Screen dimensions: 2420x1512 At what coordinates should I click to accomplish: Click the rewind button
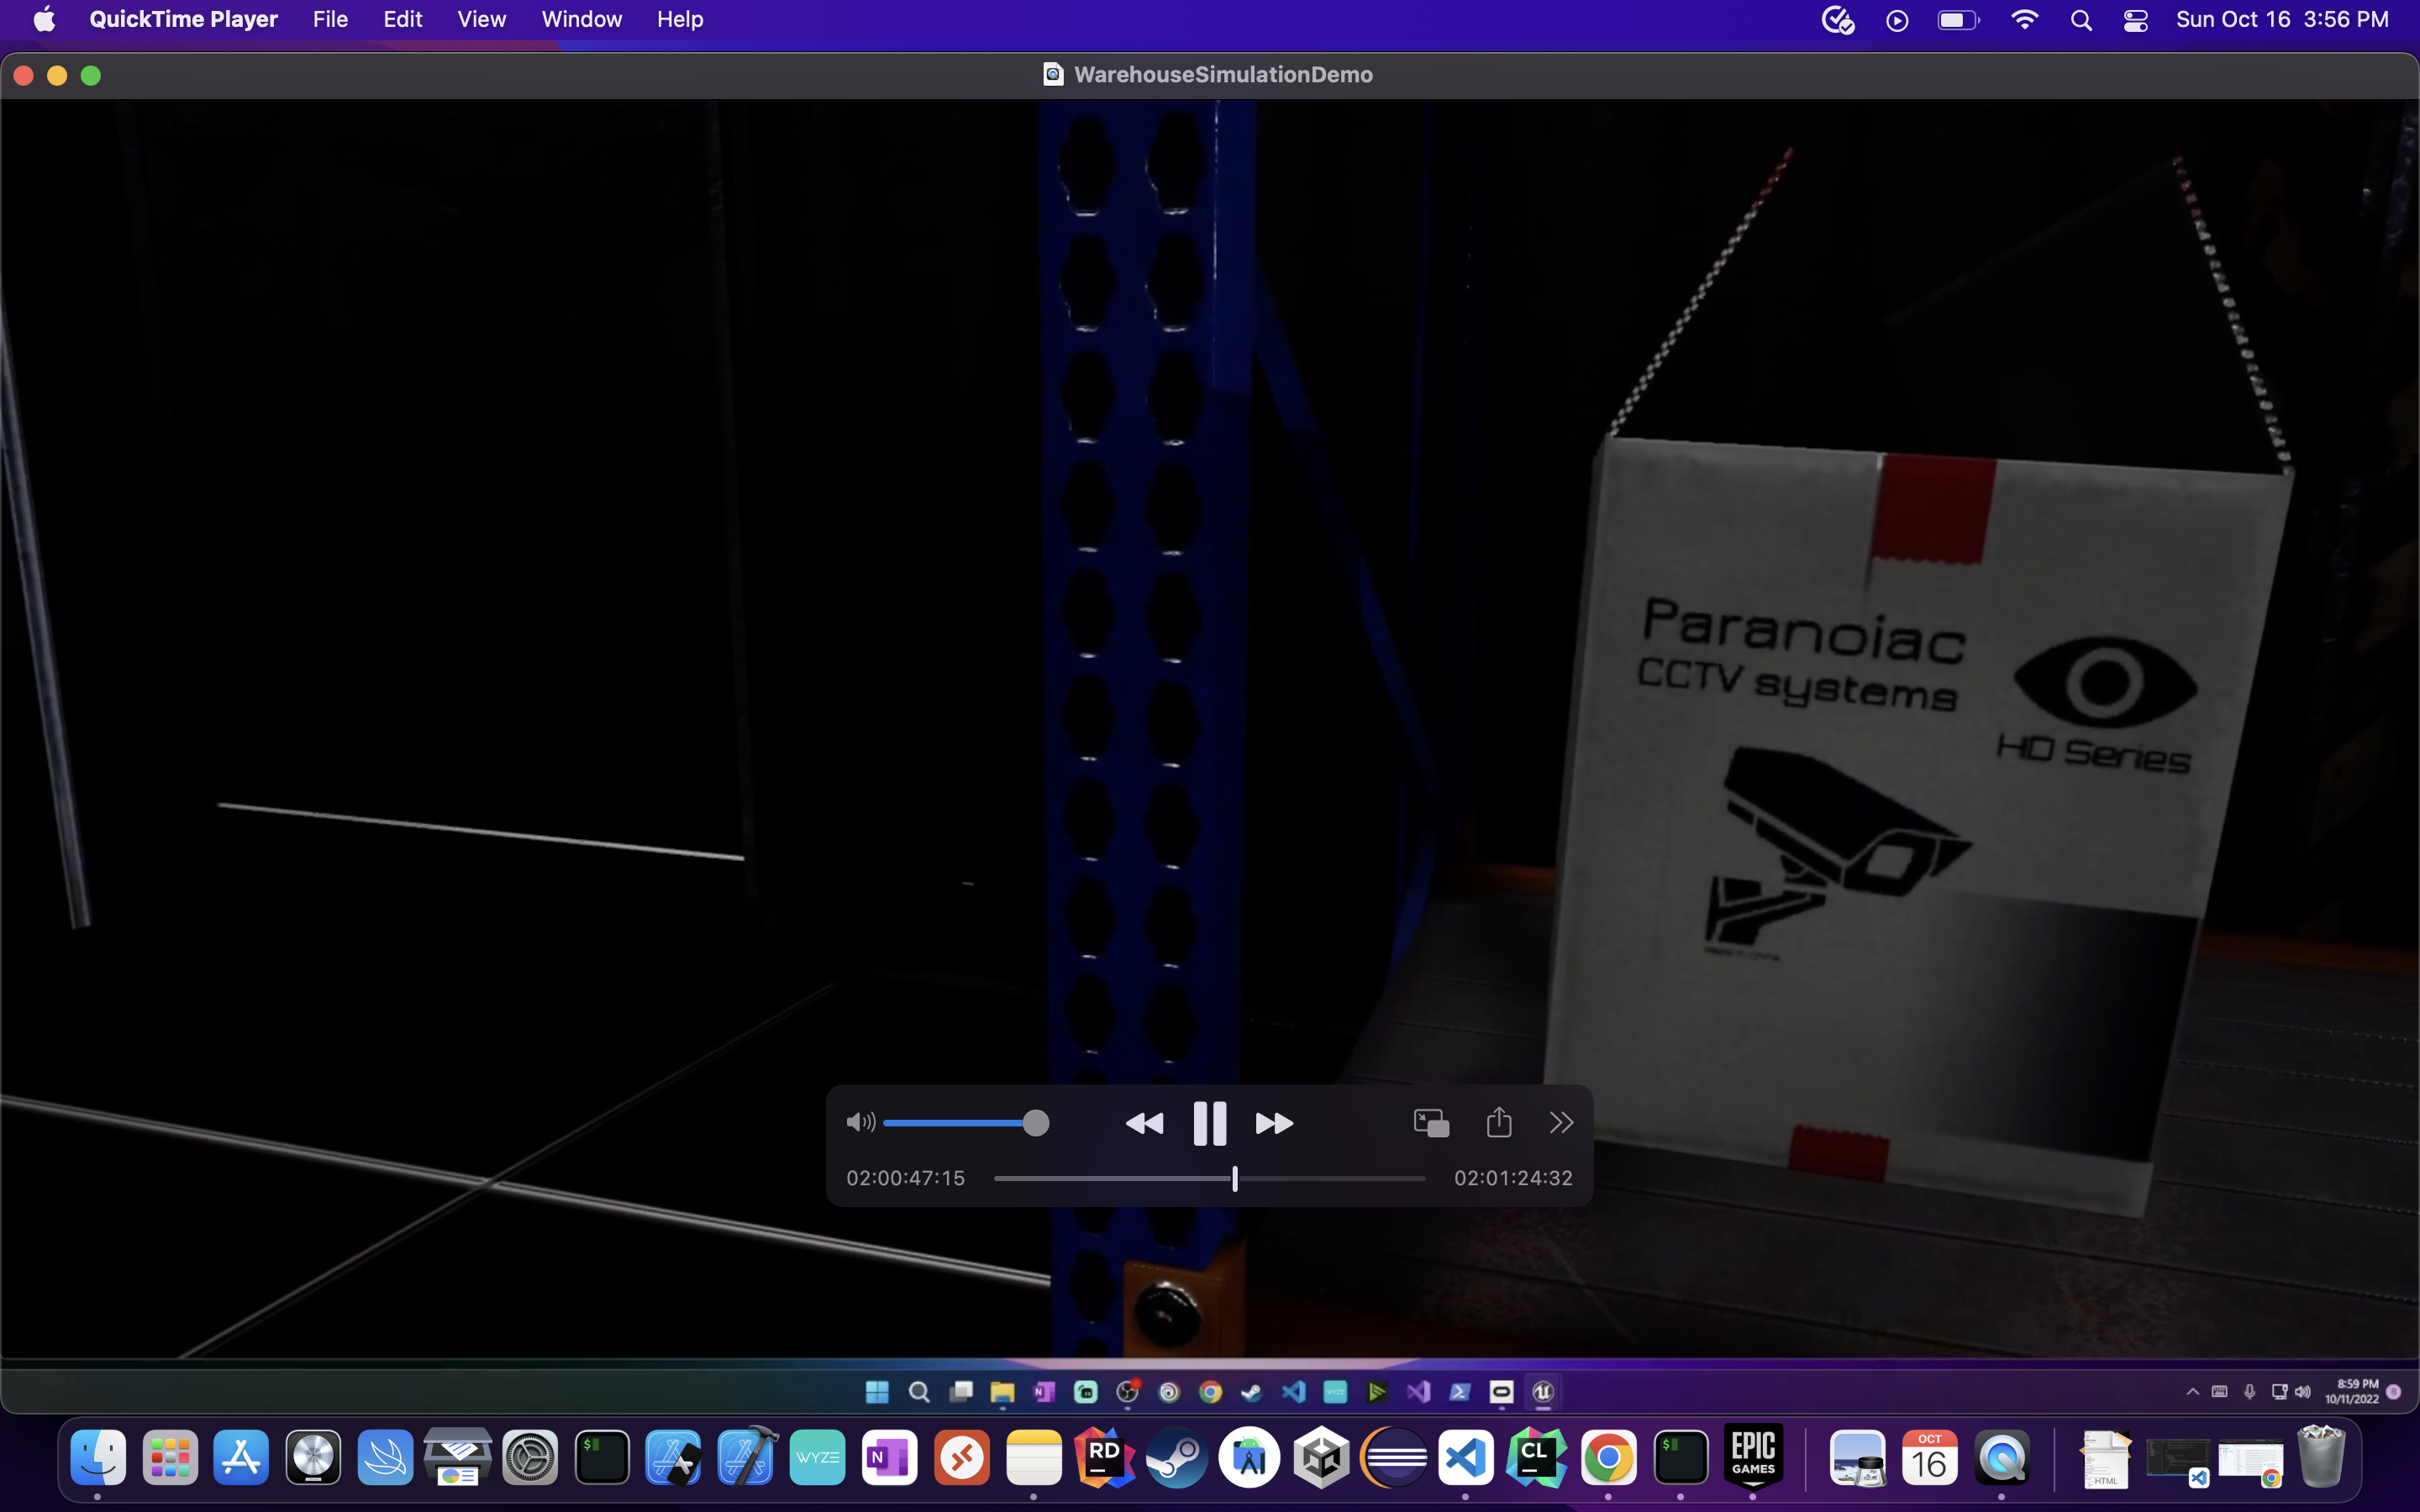pos(1144,1124)
